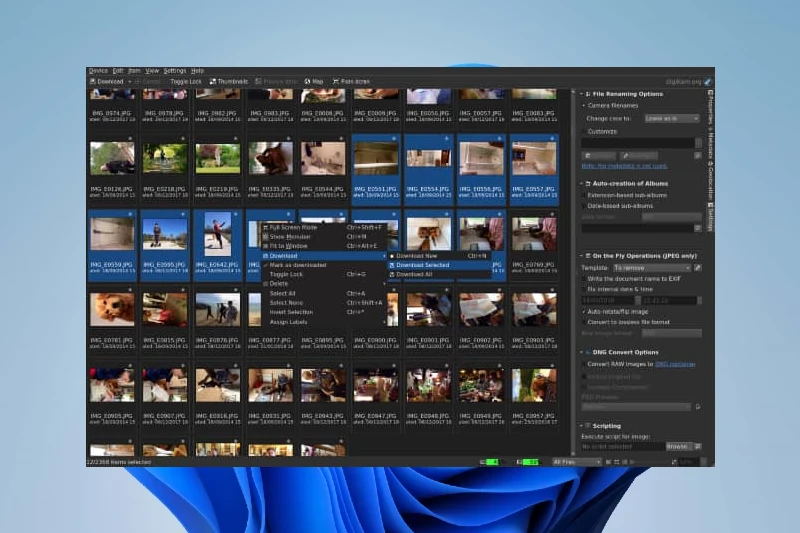
Task: Open the Metadata sidebar tab
Action: pyautogui.click(x=710, y=144)
